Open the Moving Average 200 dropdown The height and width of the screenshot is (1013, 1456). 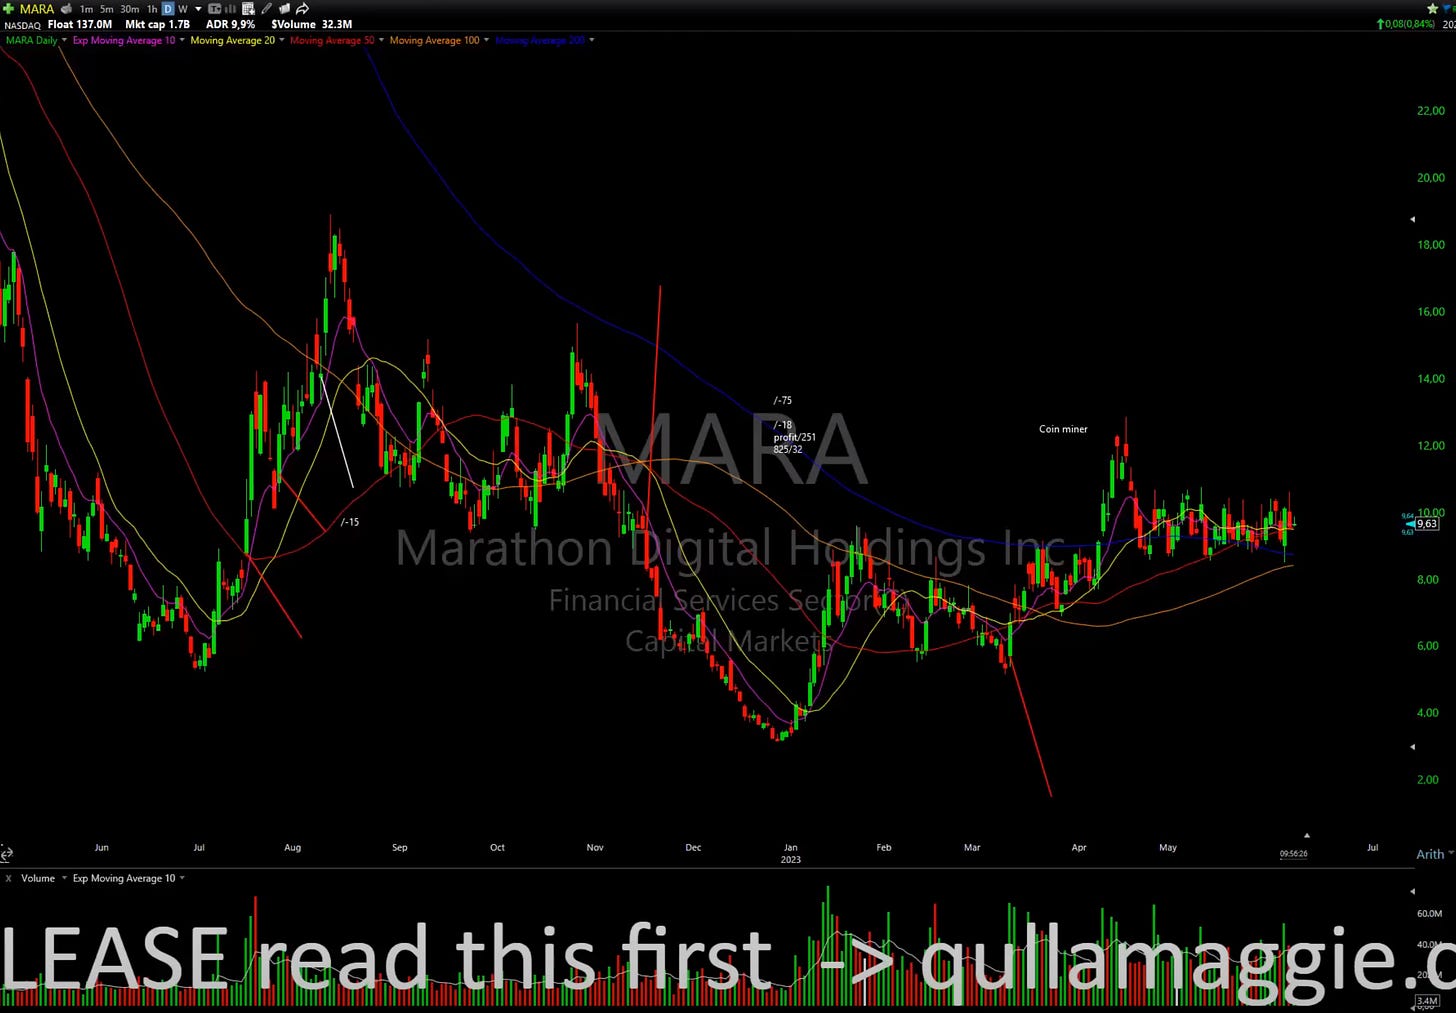(591, 41)
